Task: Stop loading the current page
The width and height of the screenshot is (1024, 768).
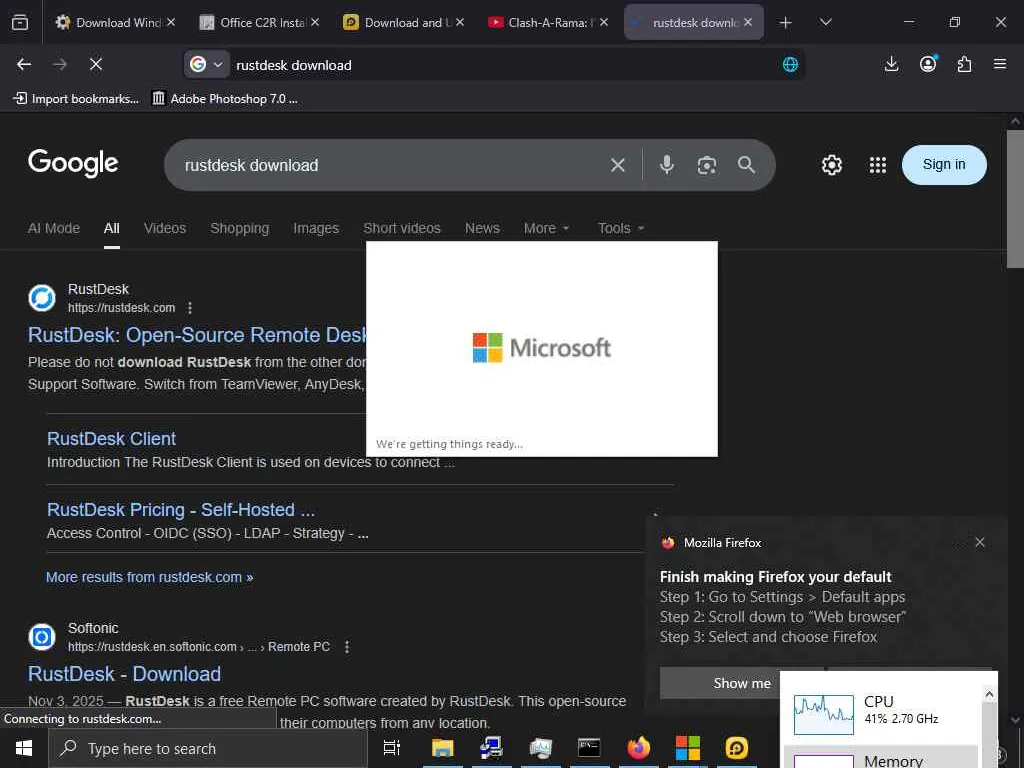Action: click(x=95, y=64)
